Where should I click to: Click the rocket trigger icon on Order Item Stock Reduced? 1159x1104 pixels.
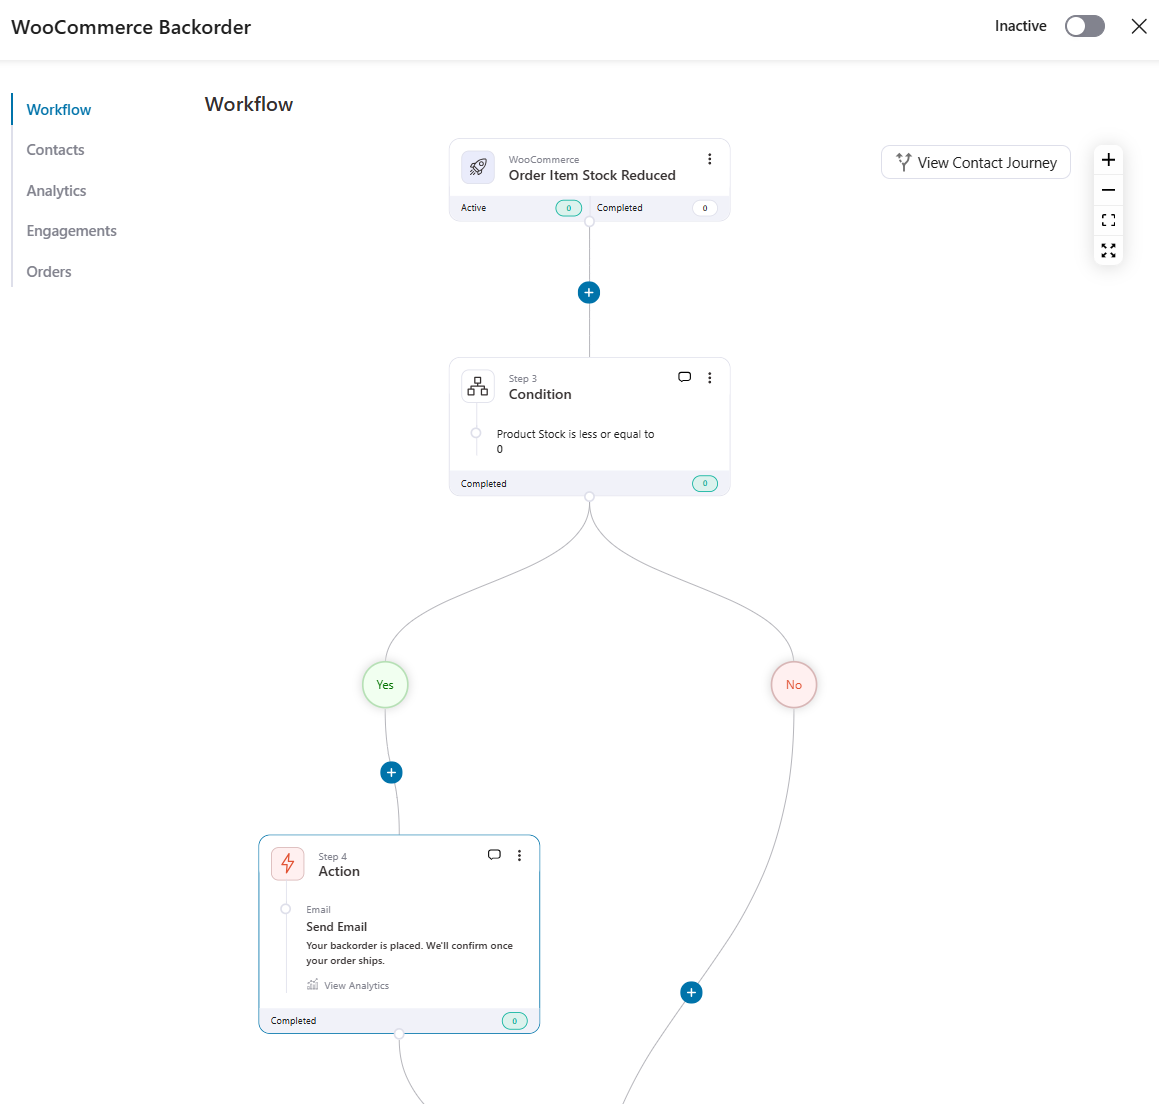(478, 167)
